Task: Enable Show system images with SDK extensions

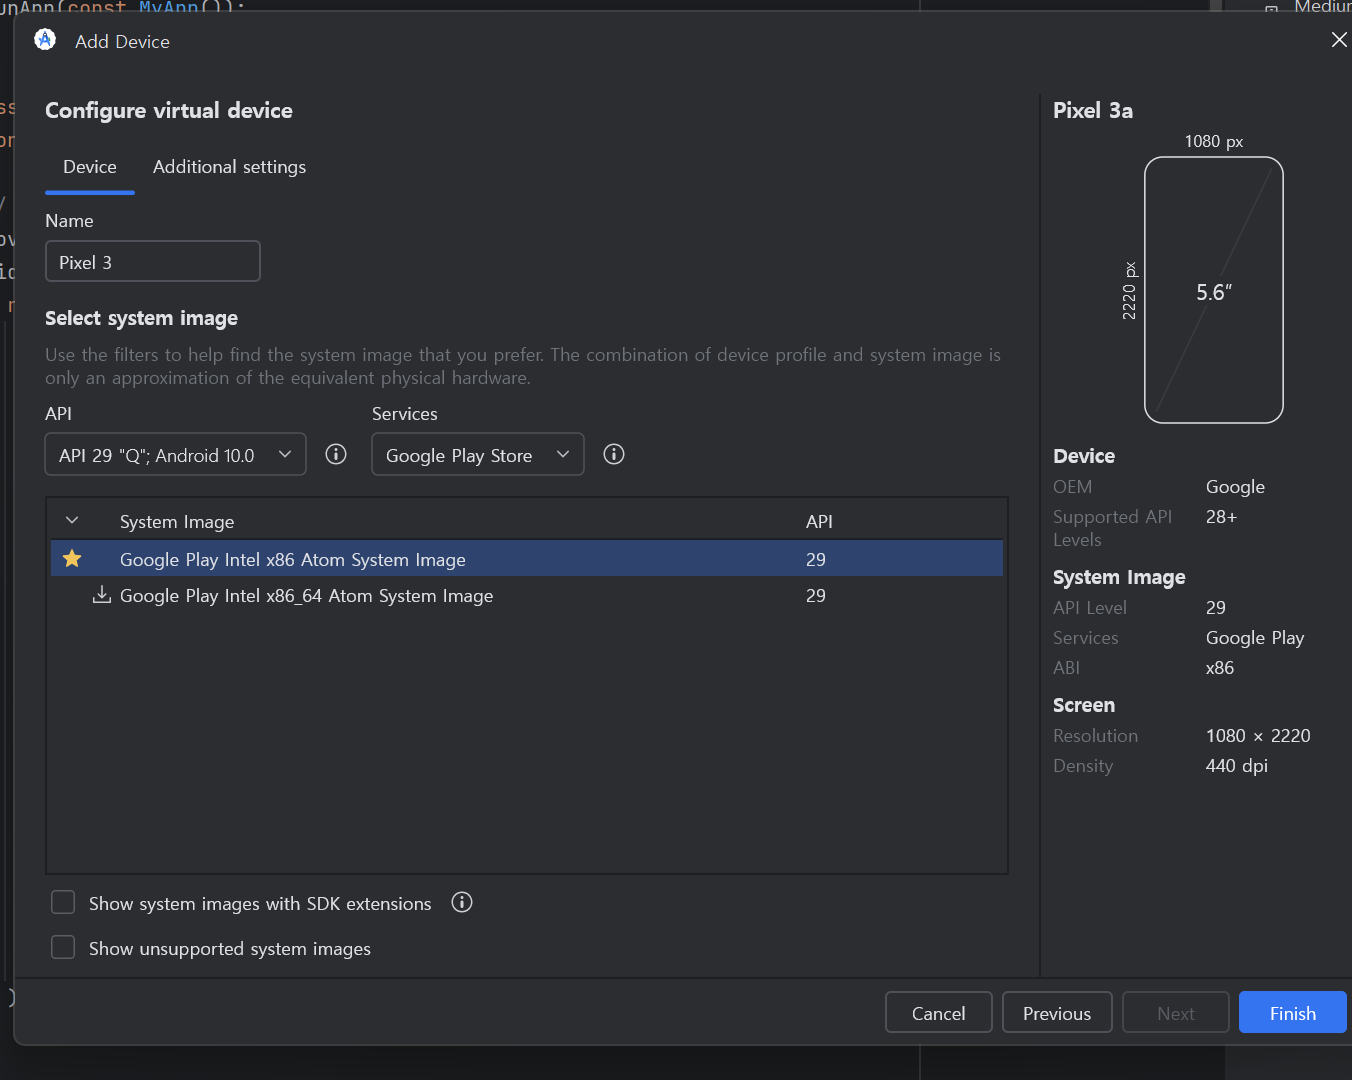Action: pos(63,903)
